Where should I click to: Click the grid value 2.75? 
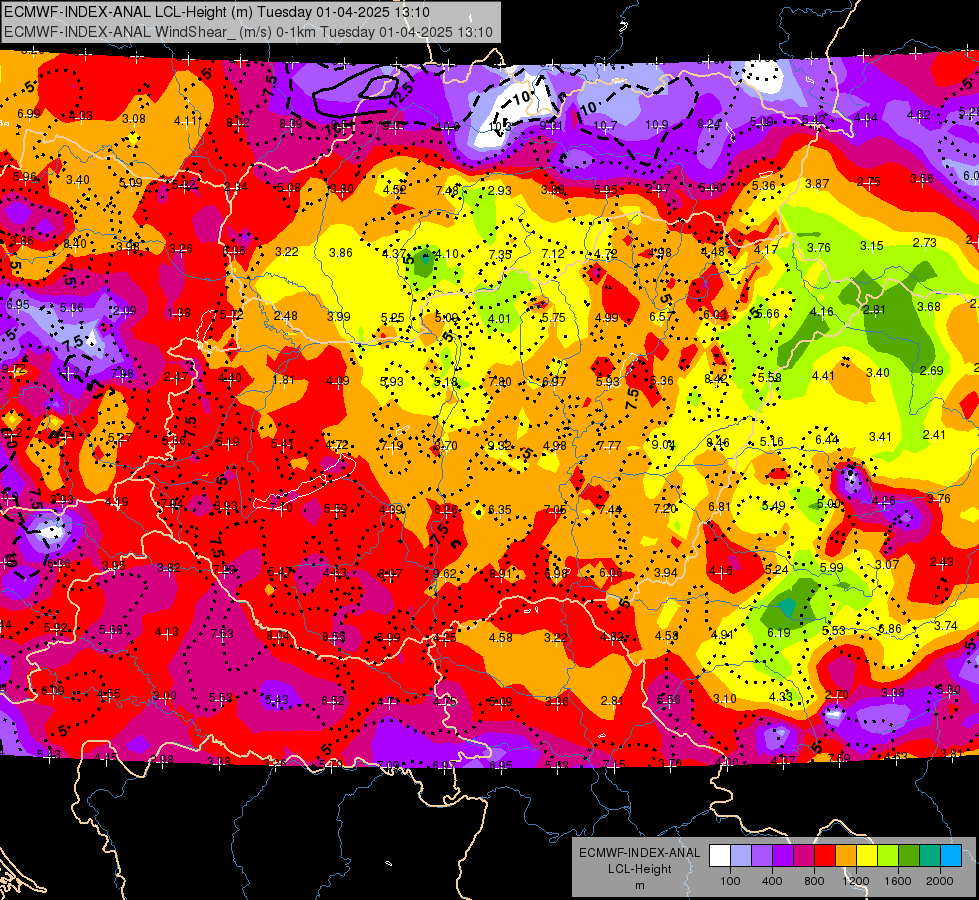tap(868, 182)
